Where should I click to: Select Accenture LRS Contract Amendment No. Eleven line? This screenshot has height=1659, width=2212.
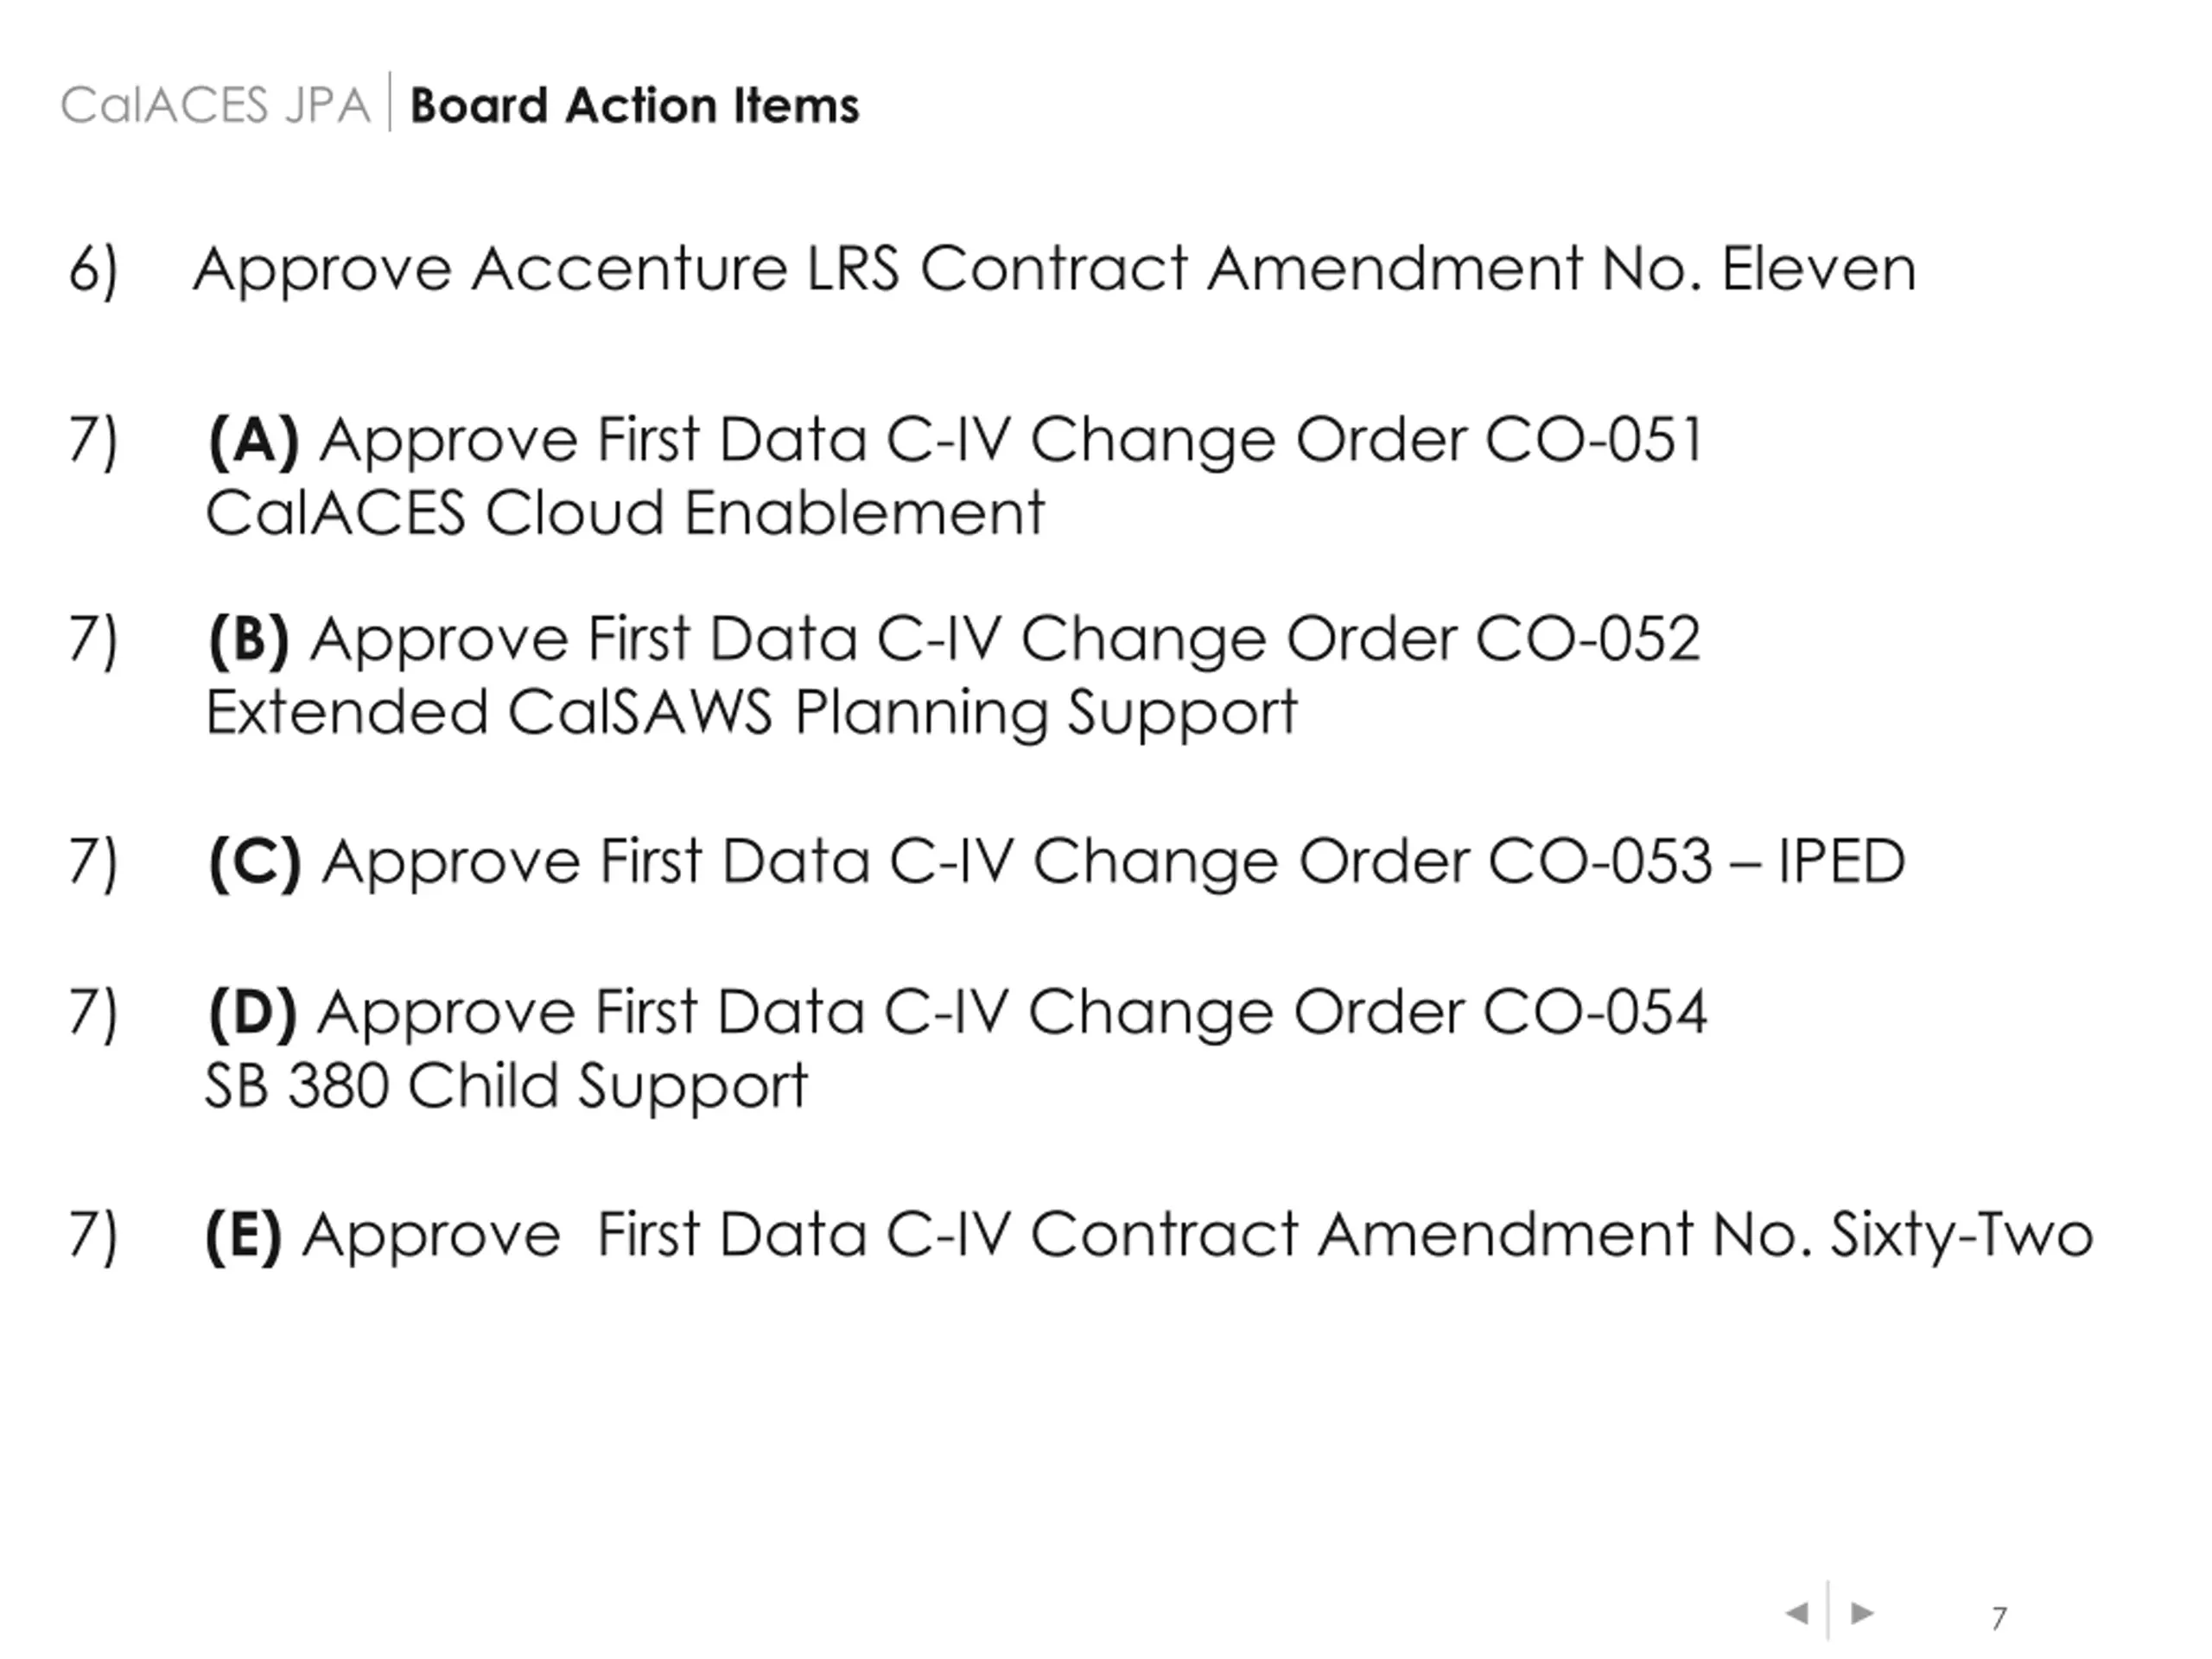(x=1054, y=270)
